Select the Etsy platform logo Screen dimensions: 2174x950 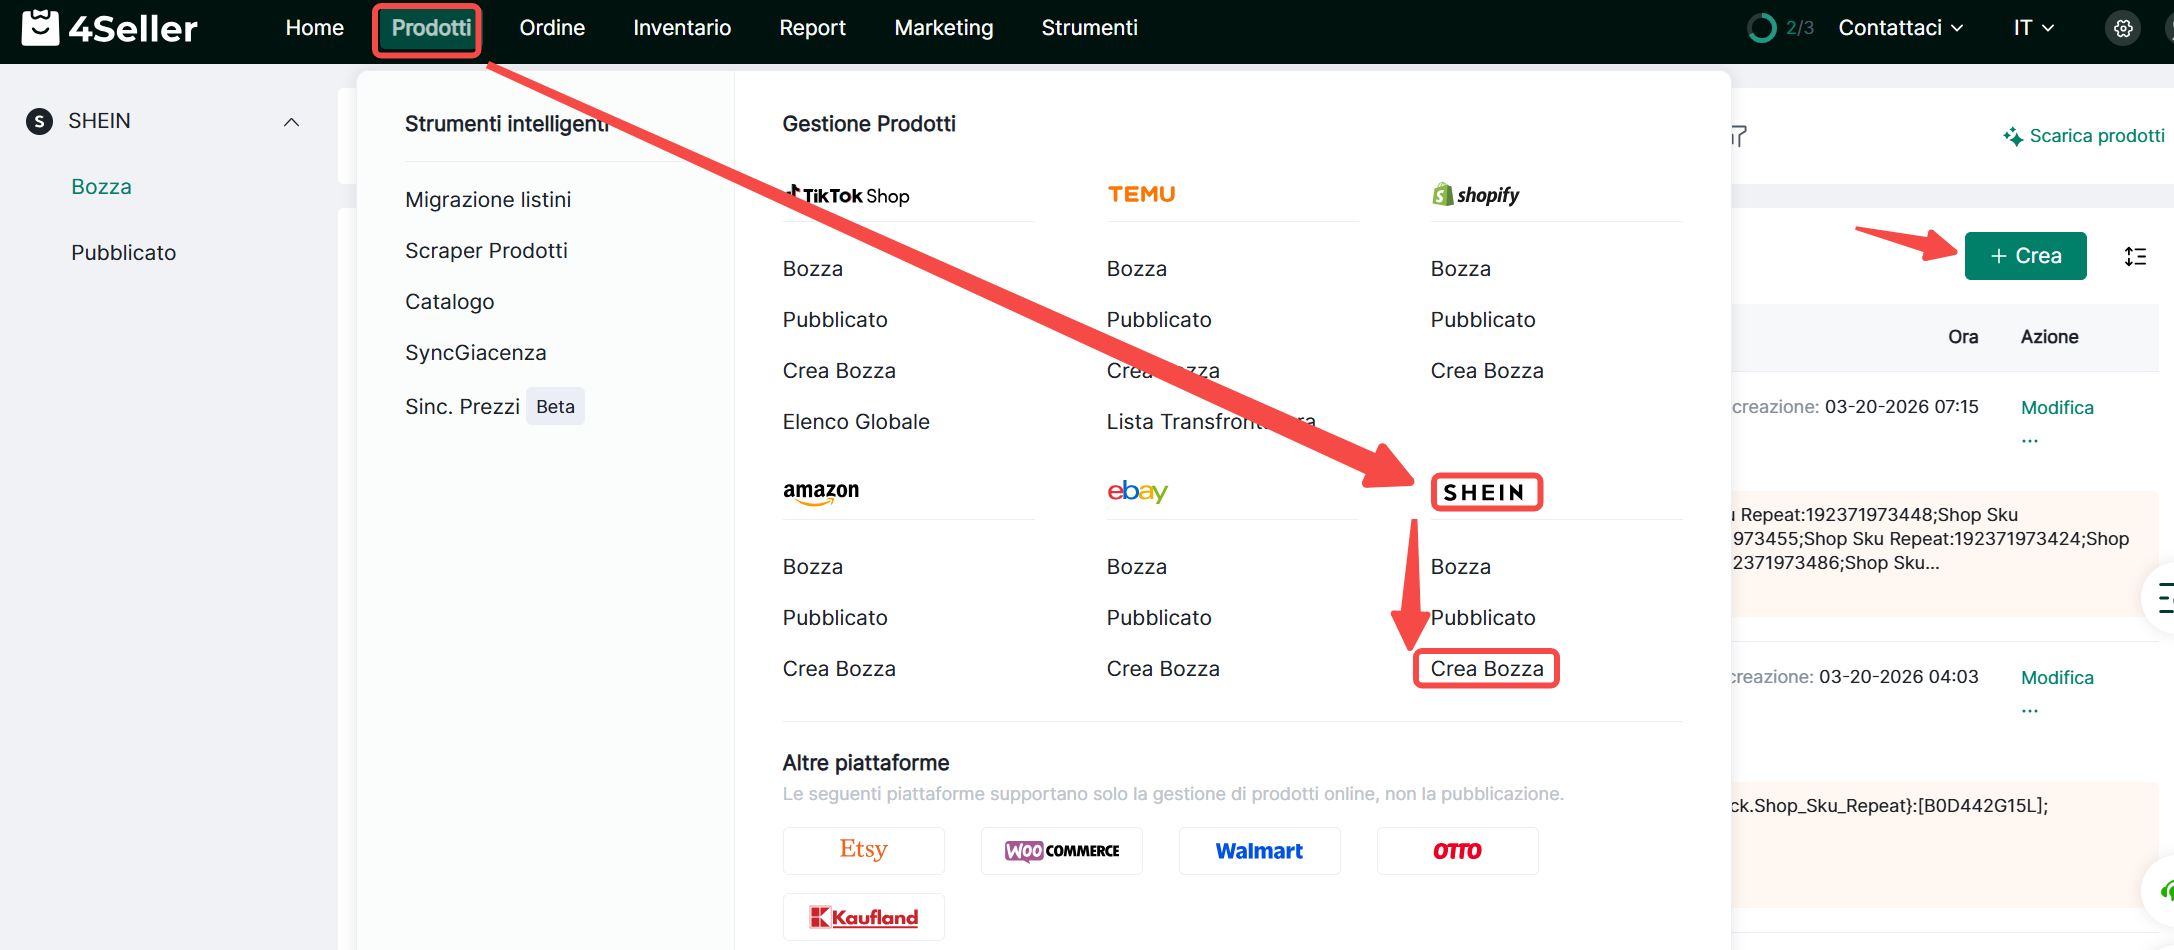coord(863,851)
